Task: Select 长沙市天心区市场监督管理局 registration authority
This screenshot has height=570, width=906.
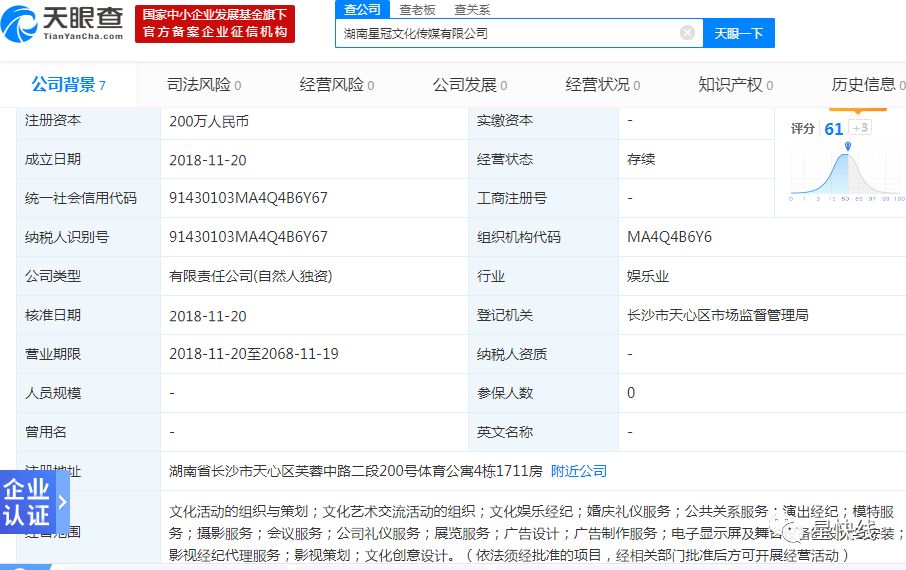Action: coord(718,315)
